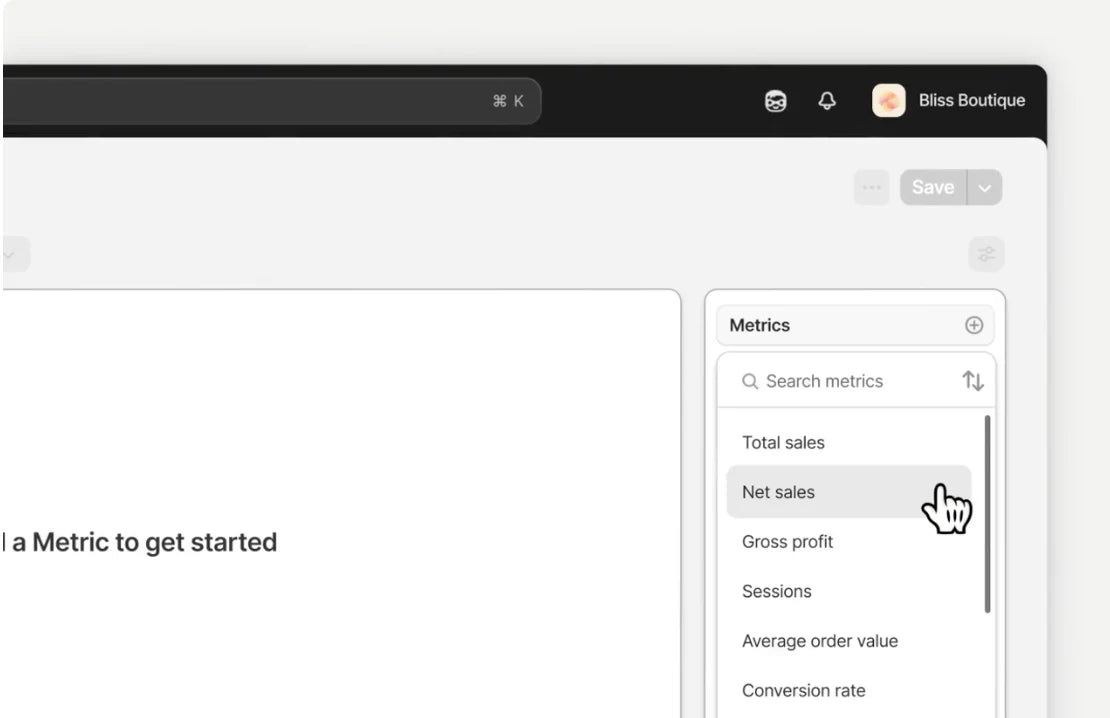Select the Gross profit metric
Image resolution: width=1110 pixels, height=718 pixels.
click(x=788, y=542)
